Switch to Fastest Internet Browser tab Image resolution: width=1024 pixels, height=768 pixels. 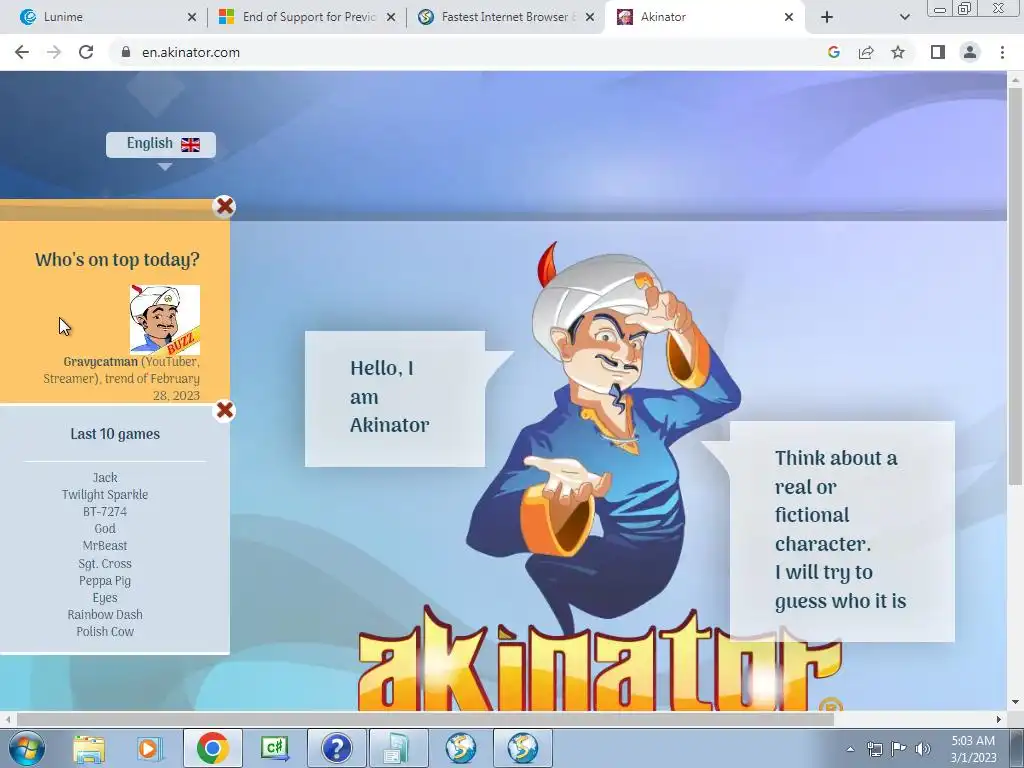click(508, 17)
